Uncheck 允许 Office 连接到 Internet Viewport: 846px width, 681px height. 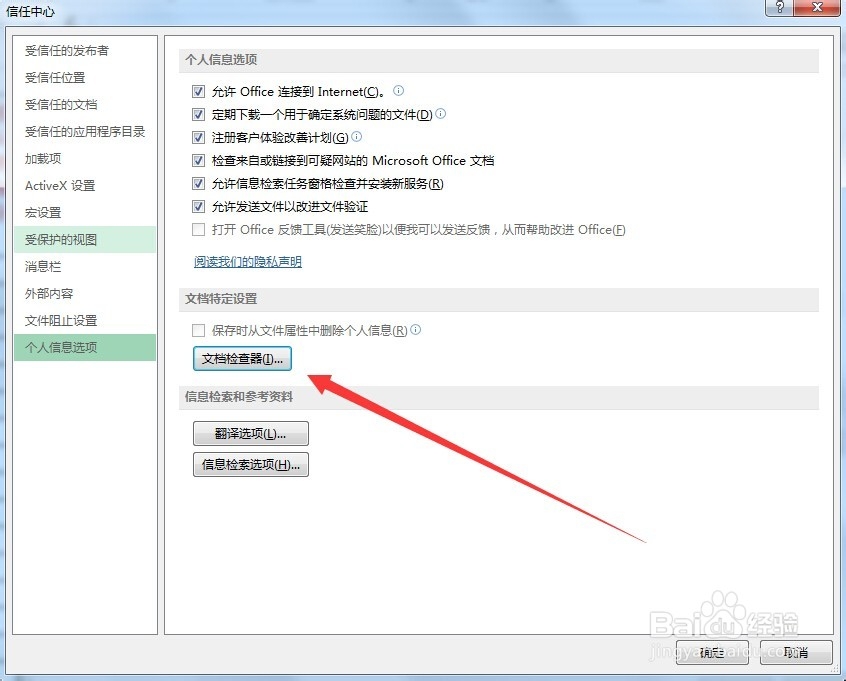click(x=199, y=91)
